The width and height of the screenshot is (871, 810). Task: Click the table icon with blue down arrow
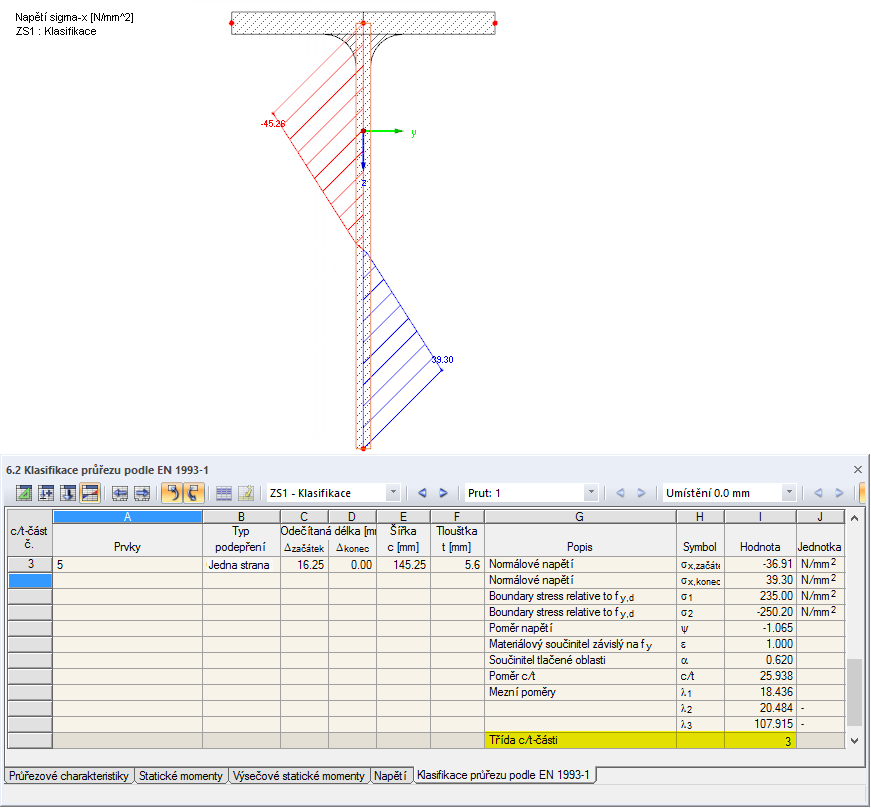pos(68,493)
